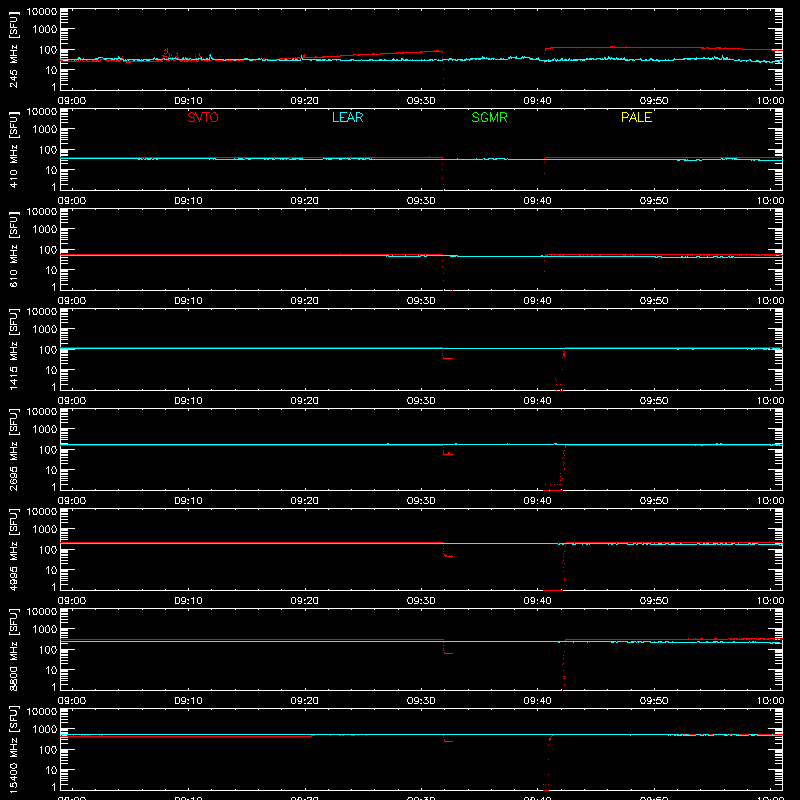Click the red SVTO legend label
The height and width of the screenshot is (800, 800).
point(203,117)
